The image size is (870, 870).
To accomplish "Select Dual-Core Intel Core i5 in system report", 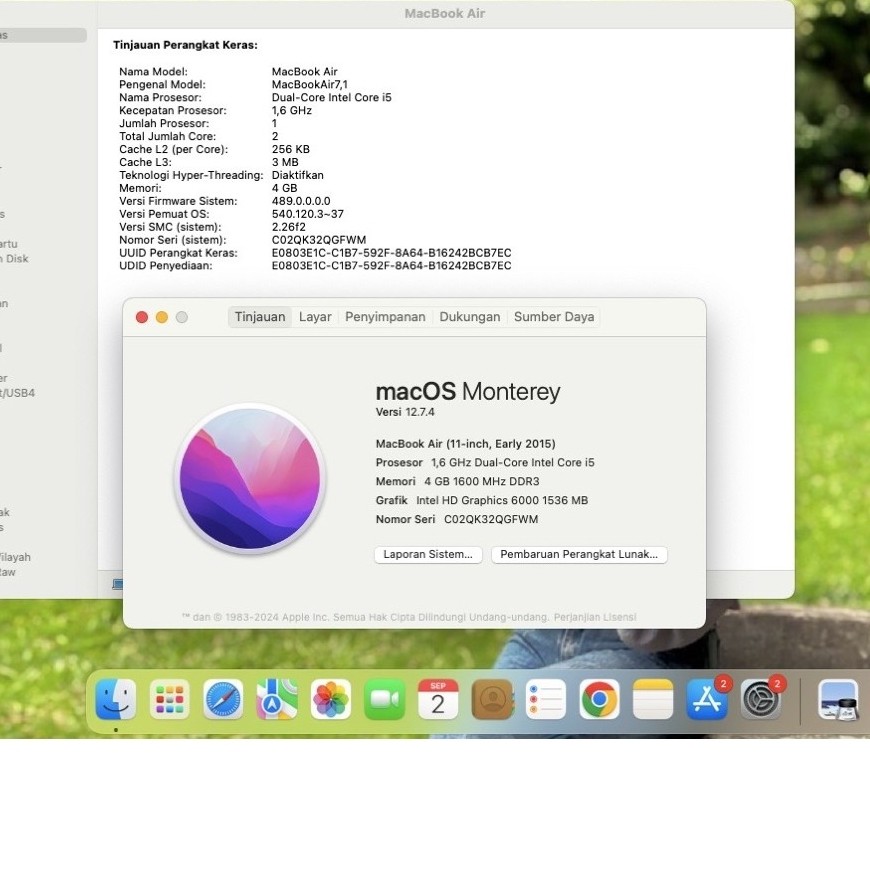I will pos(331,97).
